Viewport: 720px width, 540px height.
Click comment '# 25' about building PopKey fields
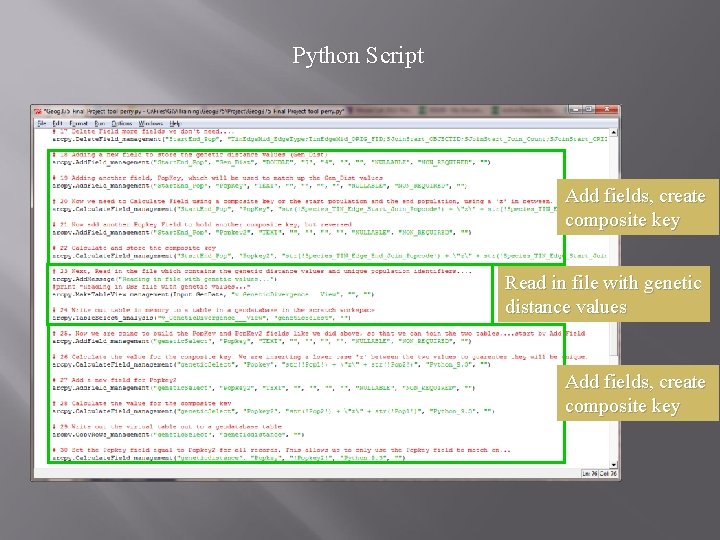[x=319, y=333]
